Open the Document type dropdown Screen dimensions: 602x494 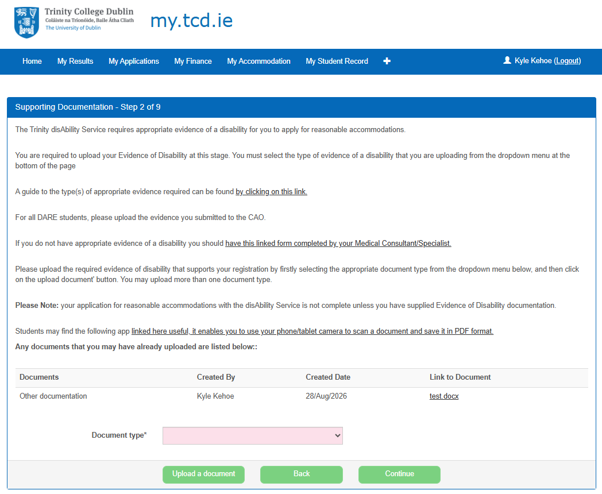252,436
